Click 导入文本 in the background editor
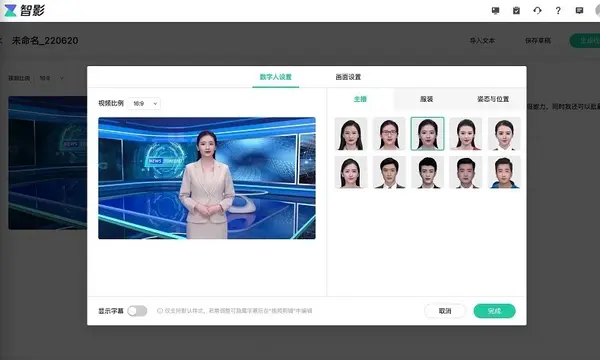Screen dimensions: 600x360 482,41
